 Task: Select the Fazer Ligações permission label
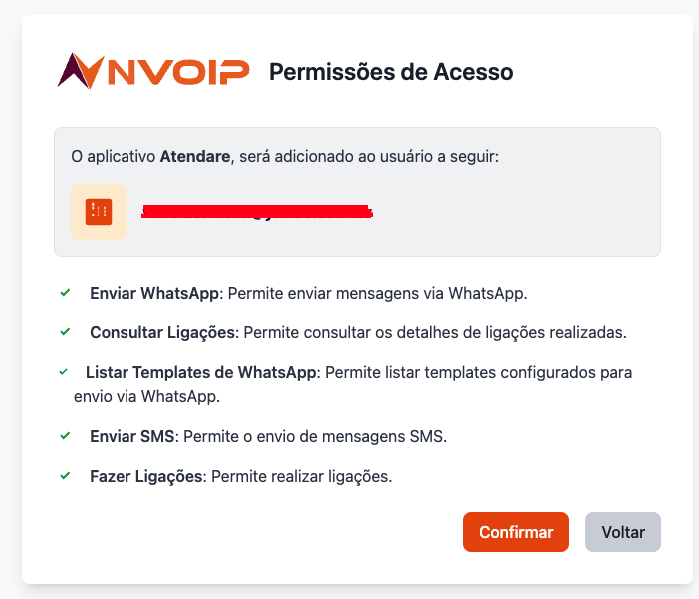pos(146,476)
